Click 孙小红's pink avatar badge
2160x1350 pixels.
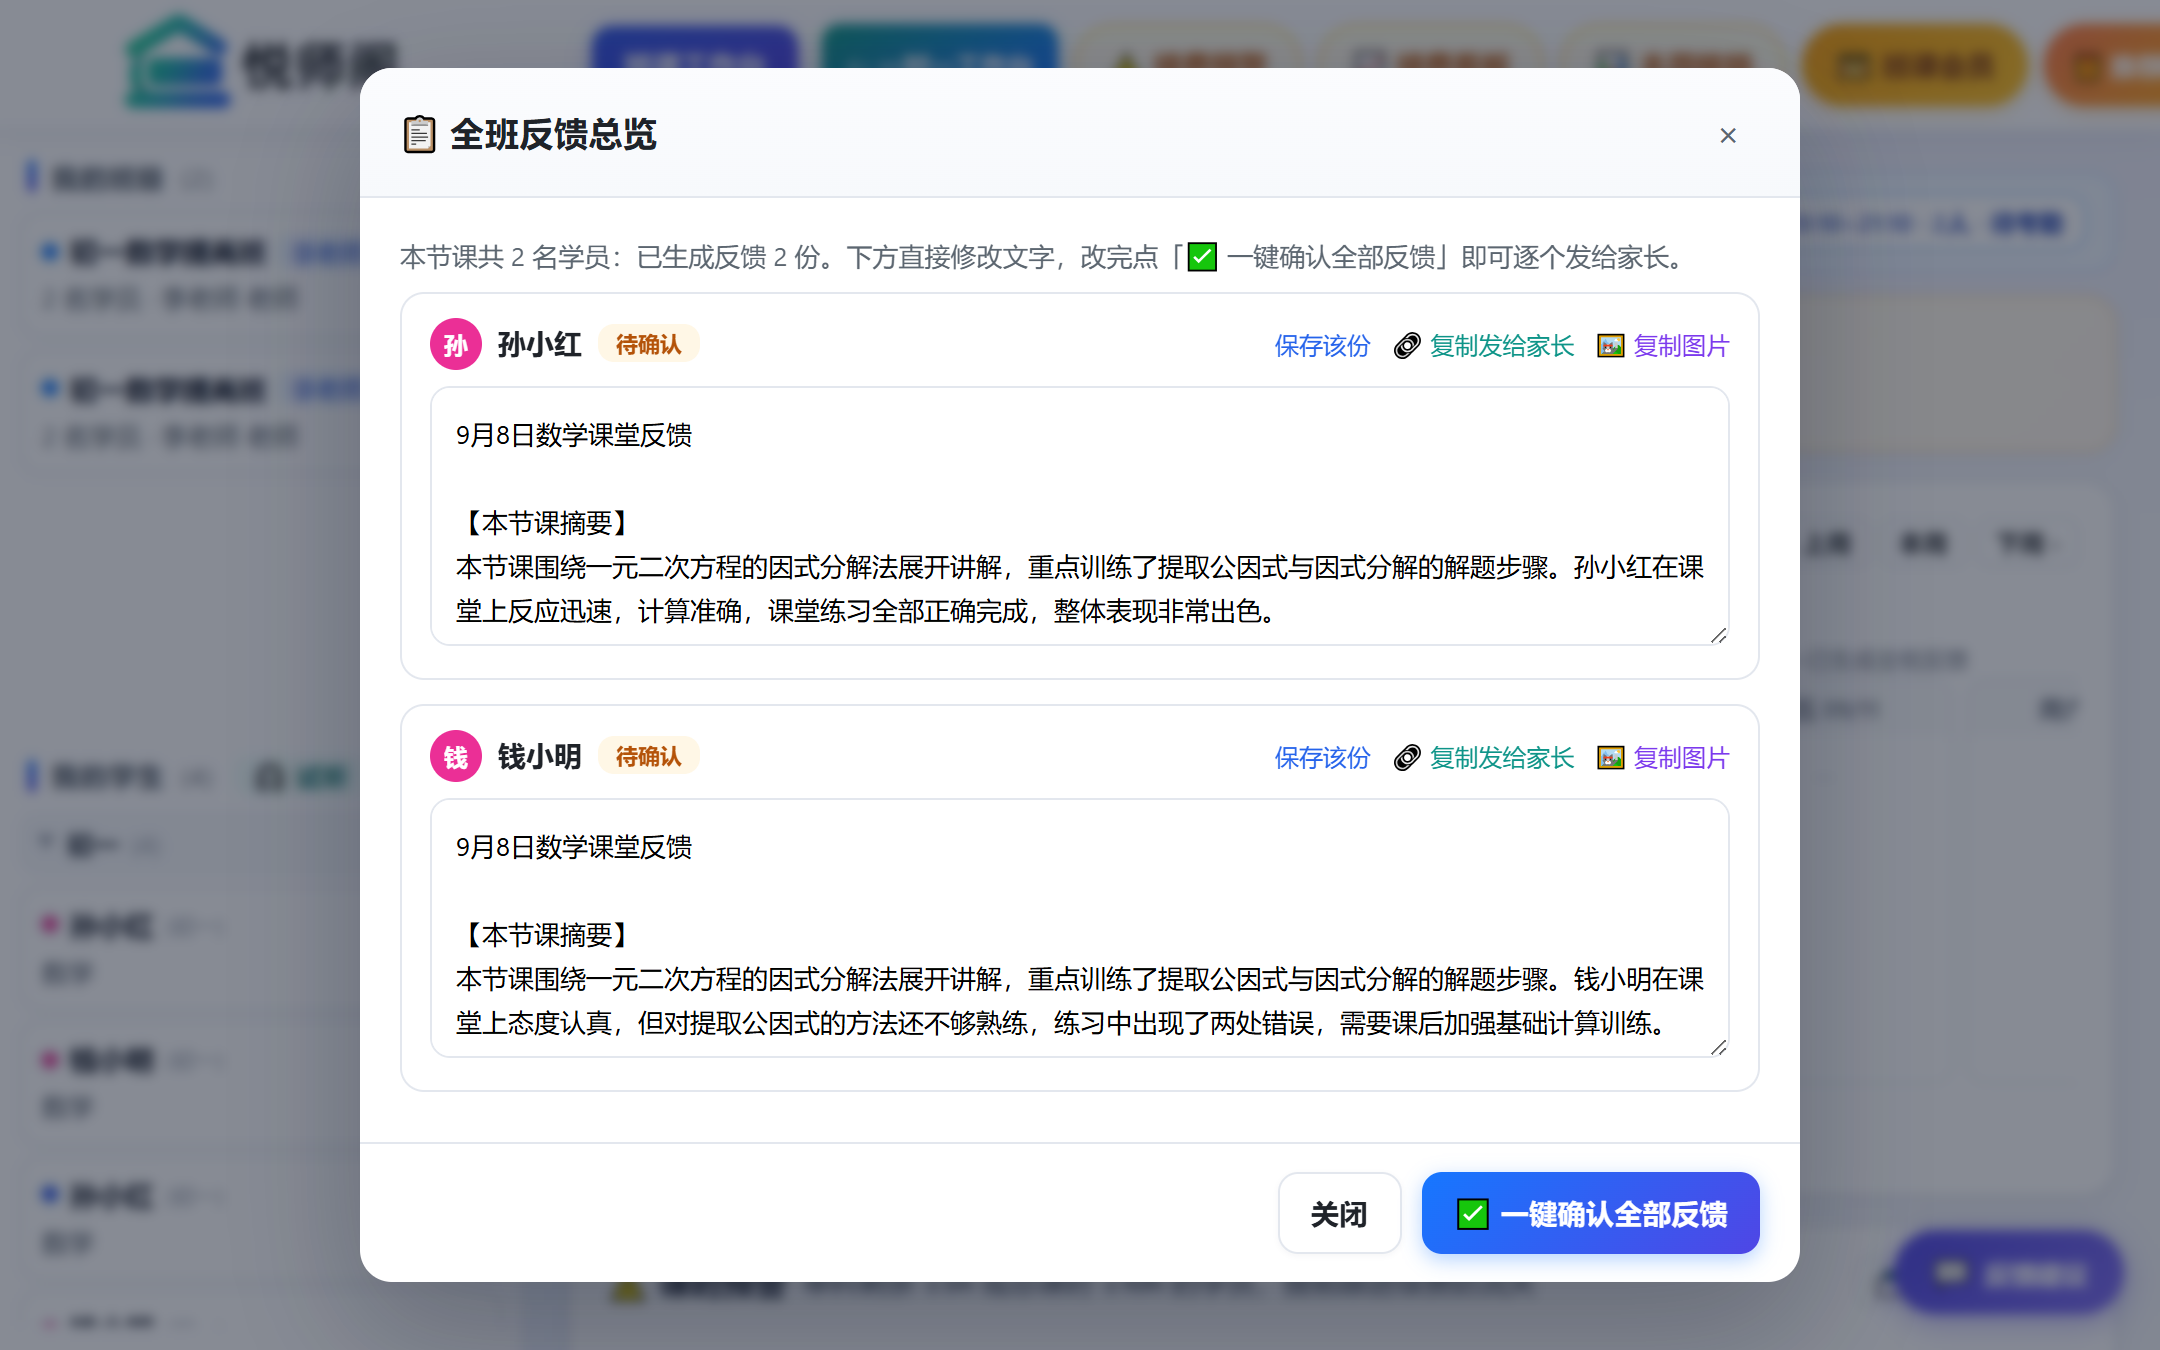pos(456,345)
